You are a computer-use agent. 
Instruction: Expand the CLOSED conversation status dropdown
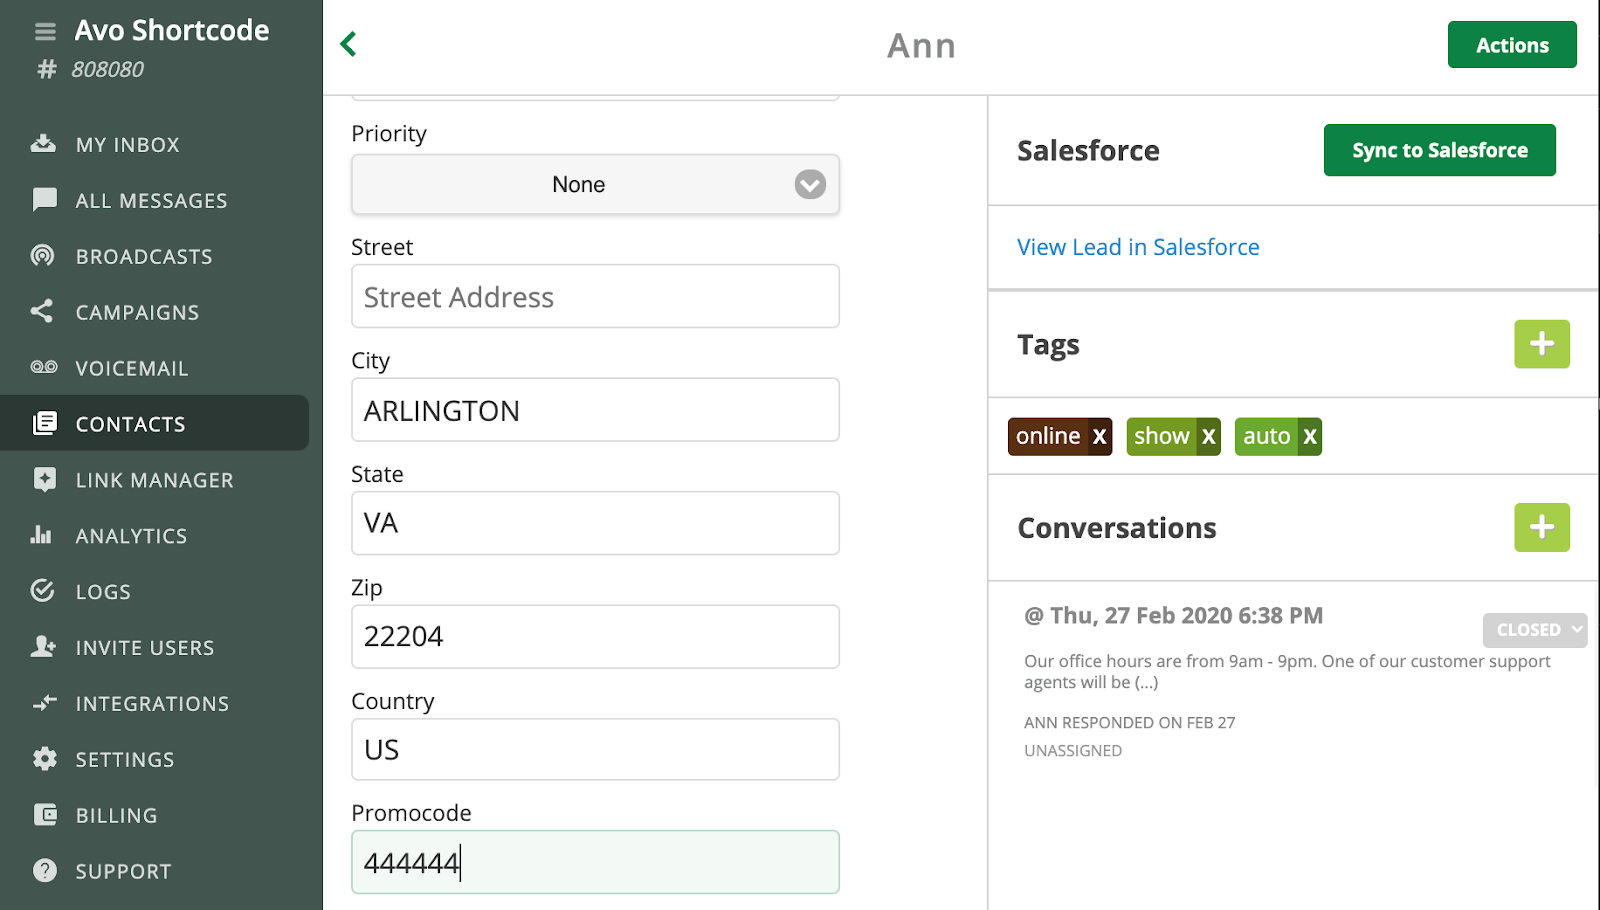(1534, 629)
